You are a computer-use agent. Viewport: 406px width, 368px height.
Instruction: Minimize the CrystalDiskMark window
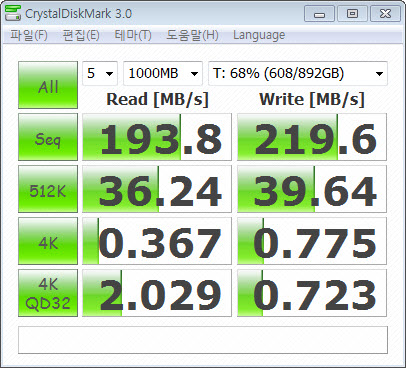coord(319,14)
